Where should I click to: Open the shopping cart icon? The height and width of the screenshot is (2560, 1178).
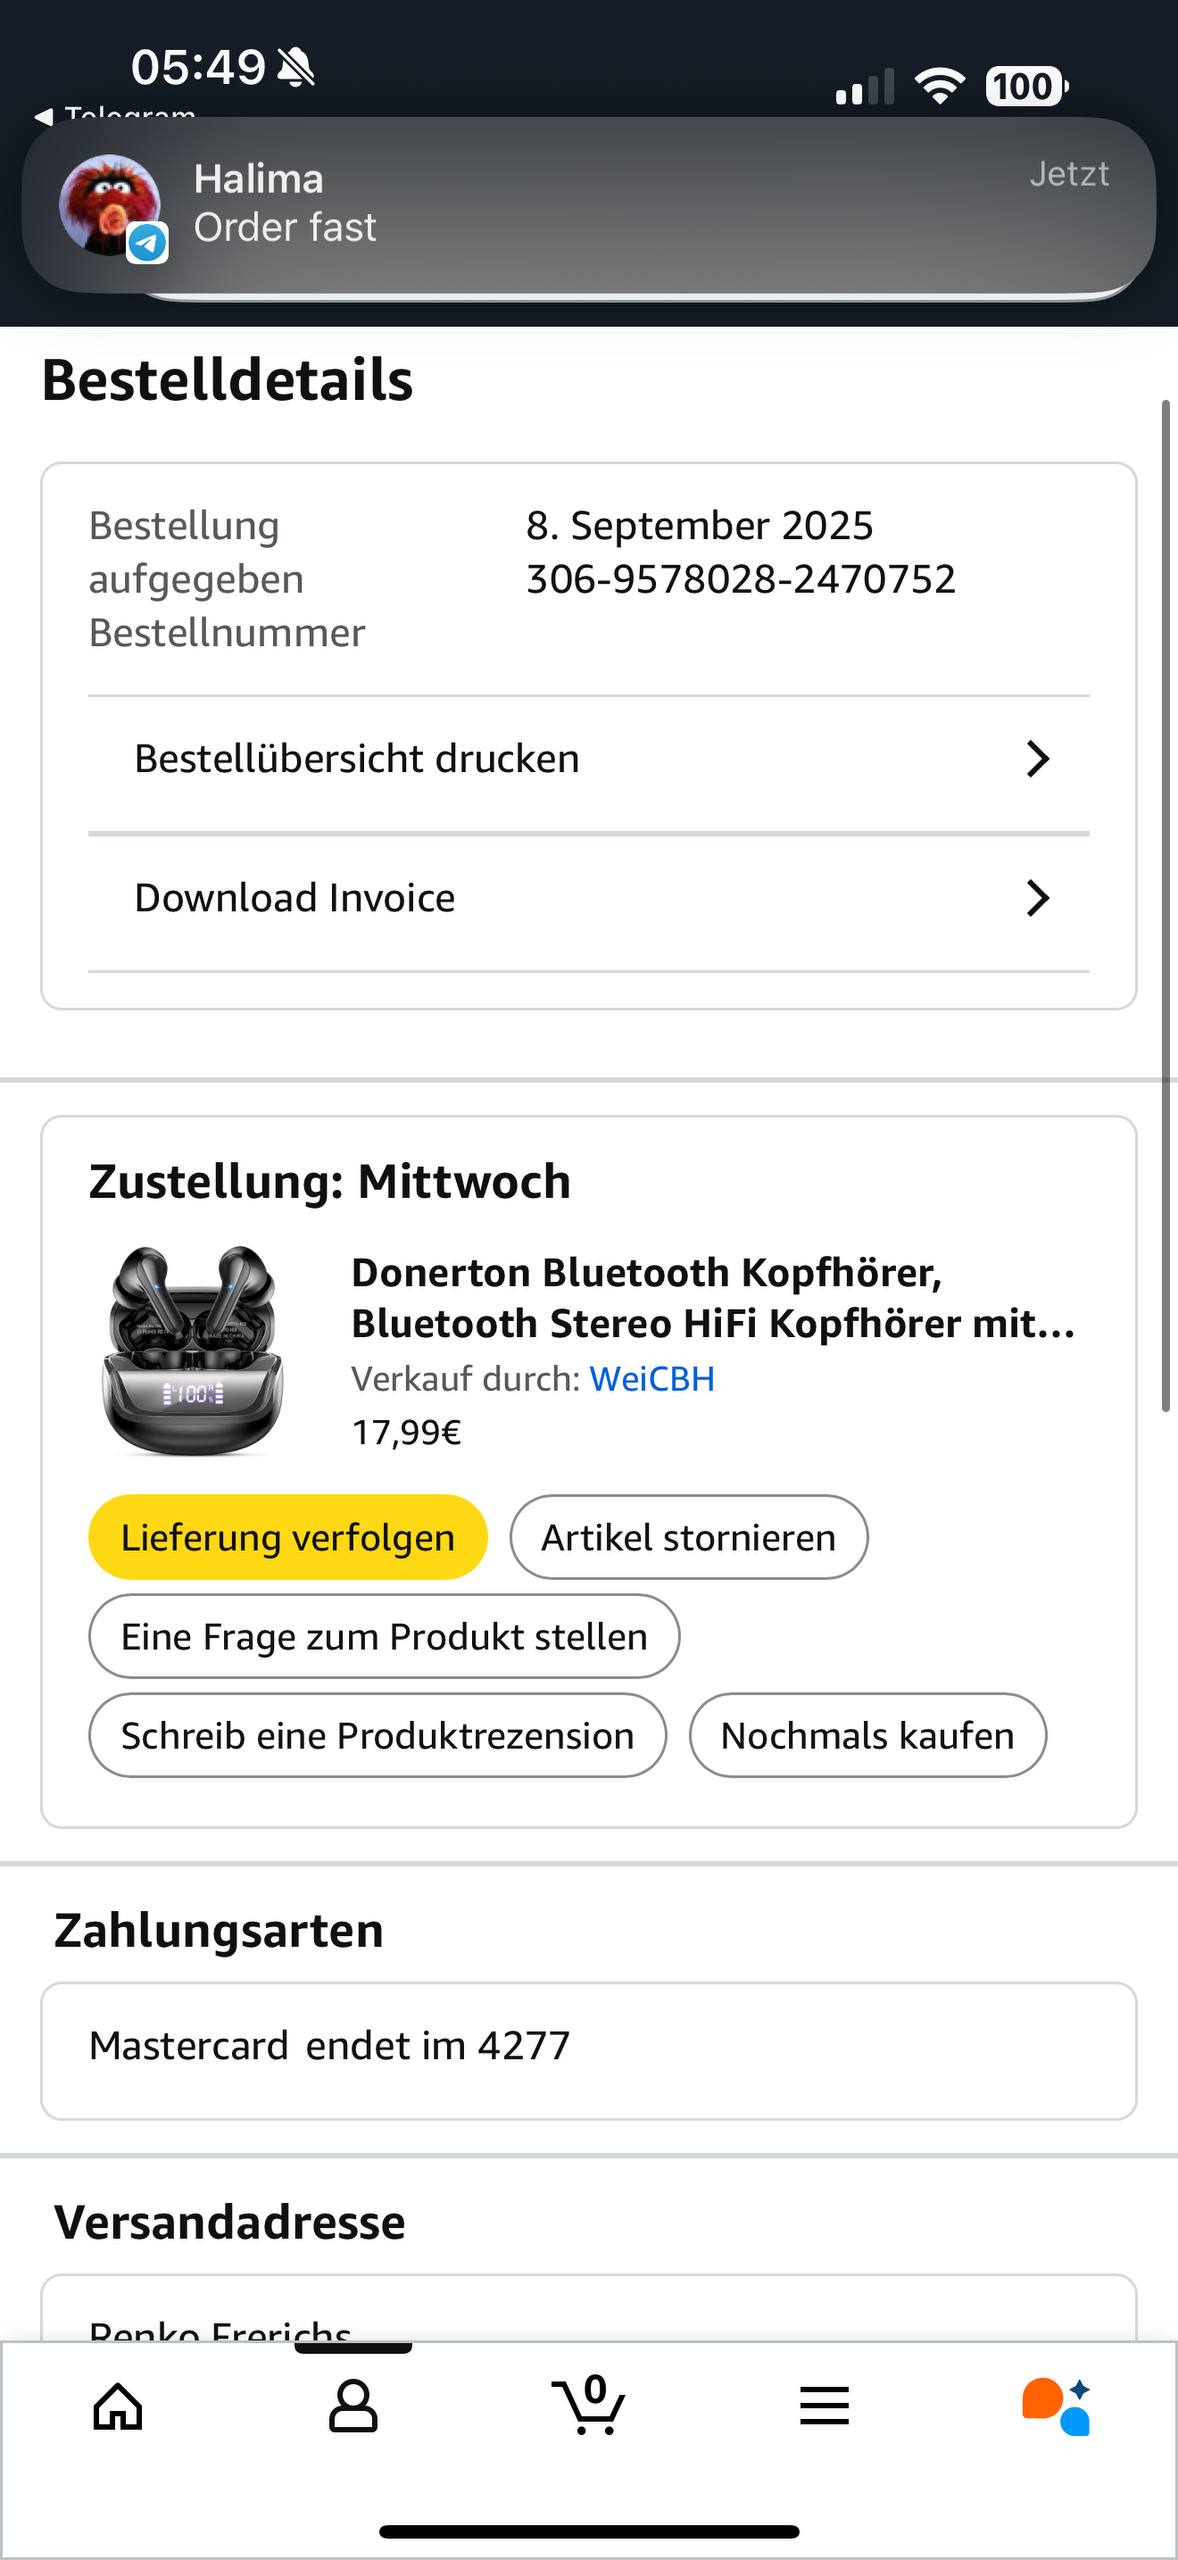[x=588, y=2404]
